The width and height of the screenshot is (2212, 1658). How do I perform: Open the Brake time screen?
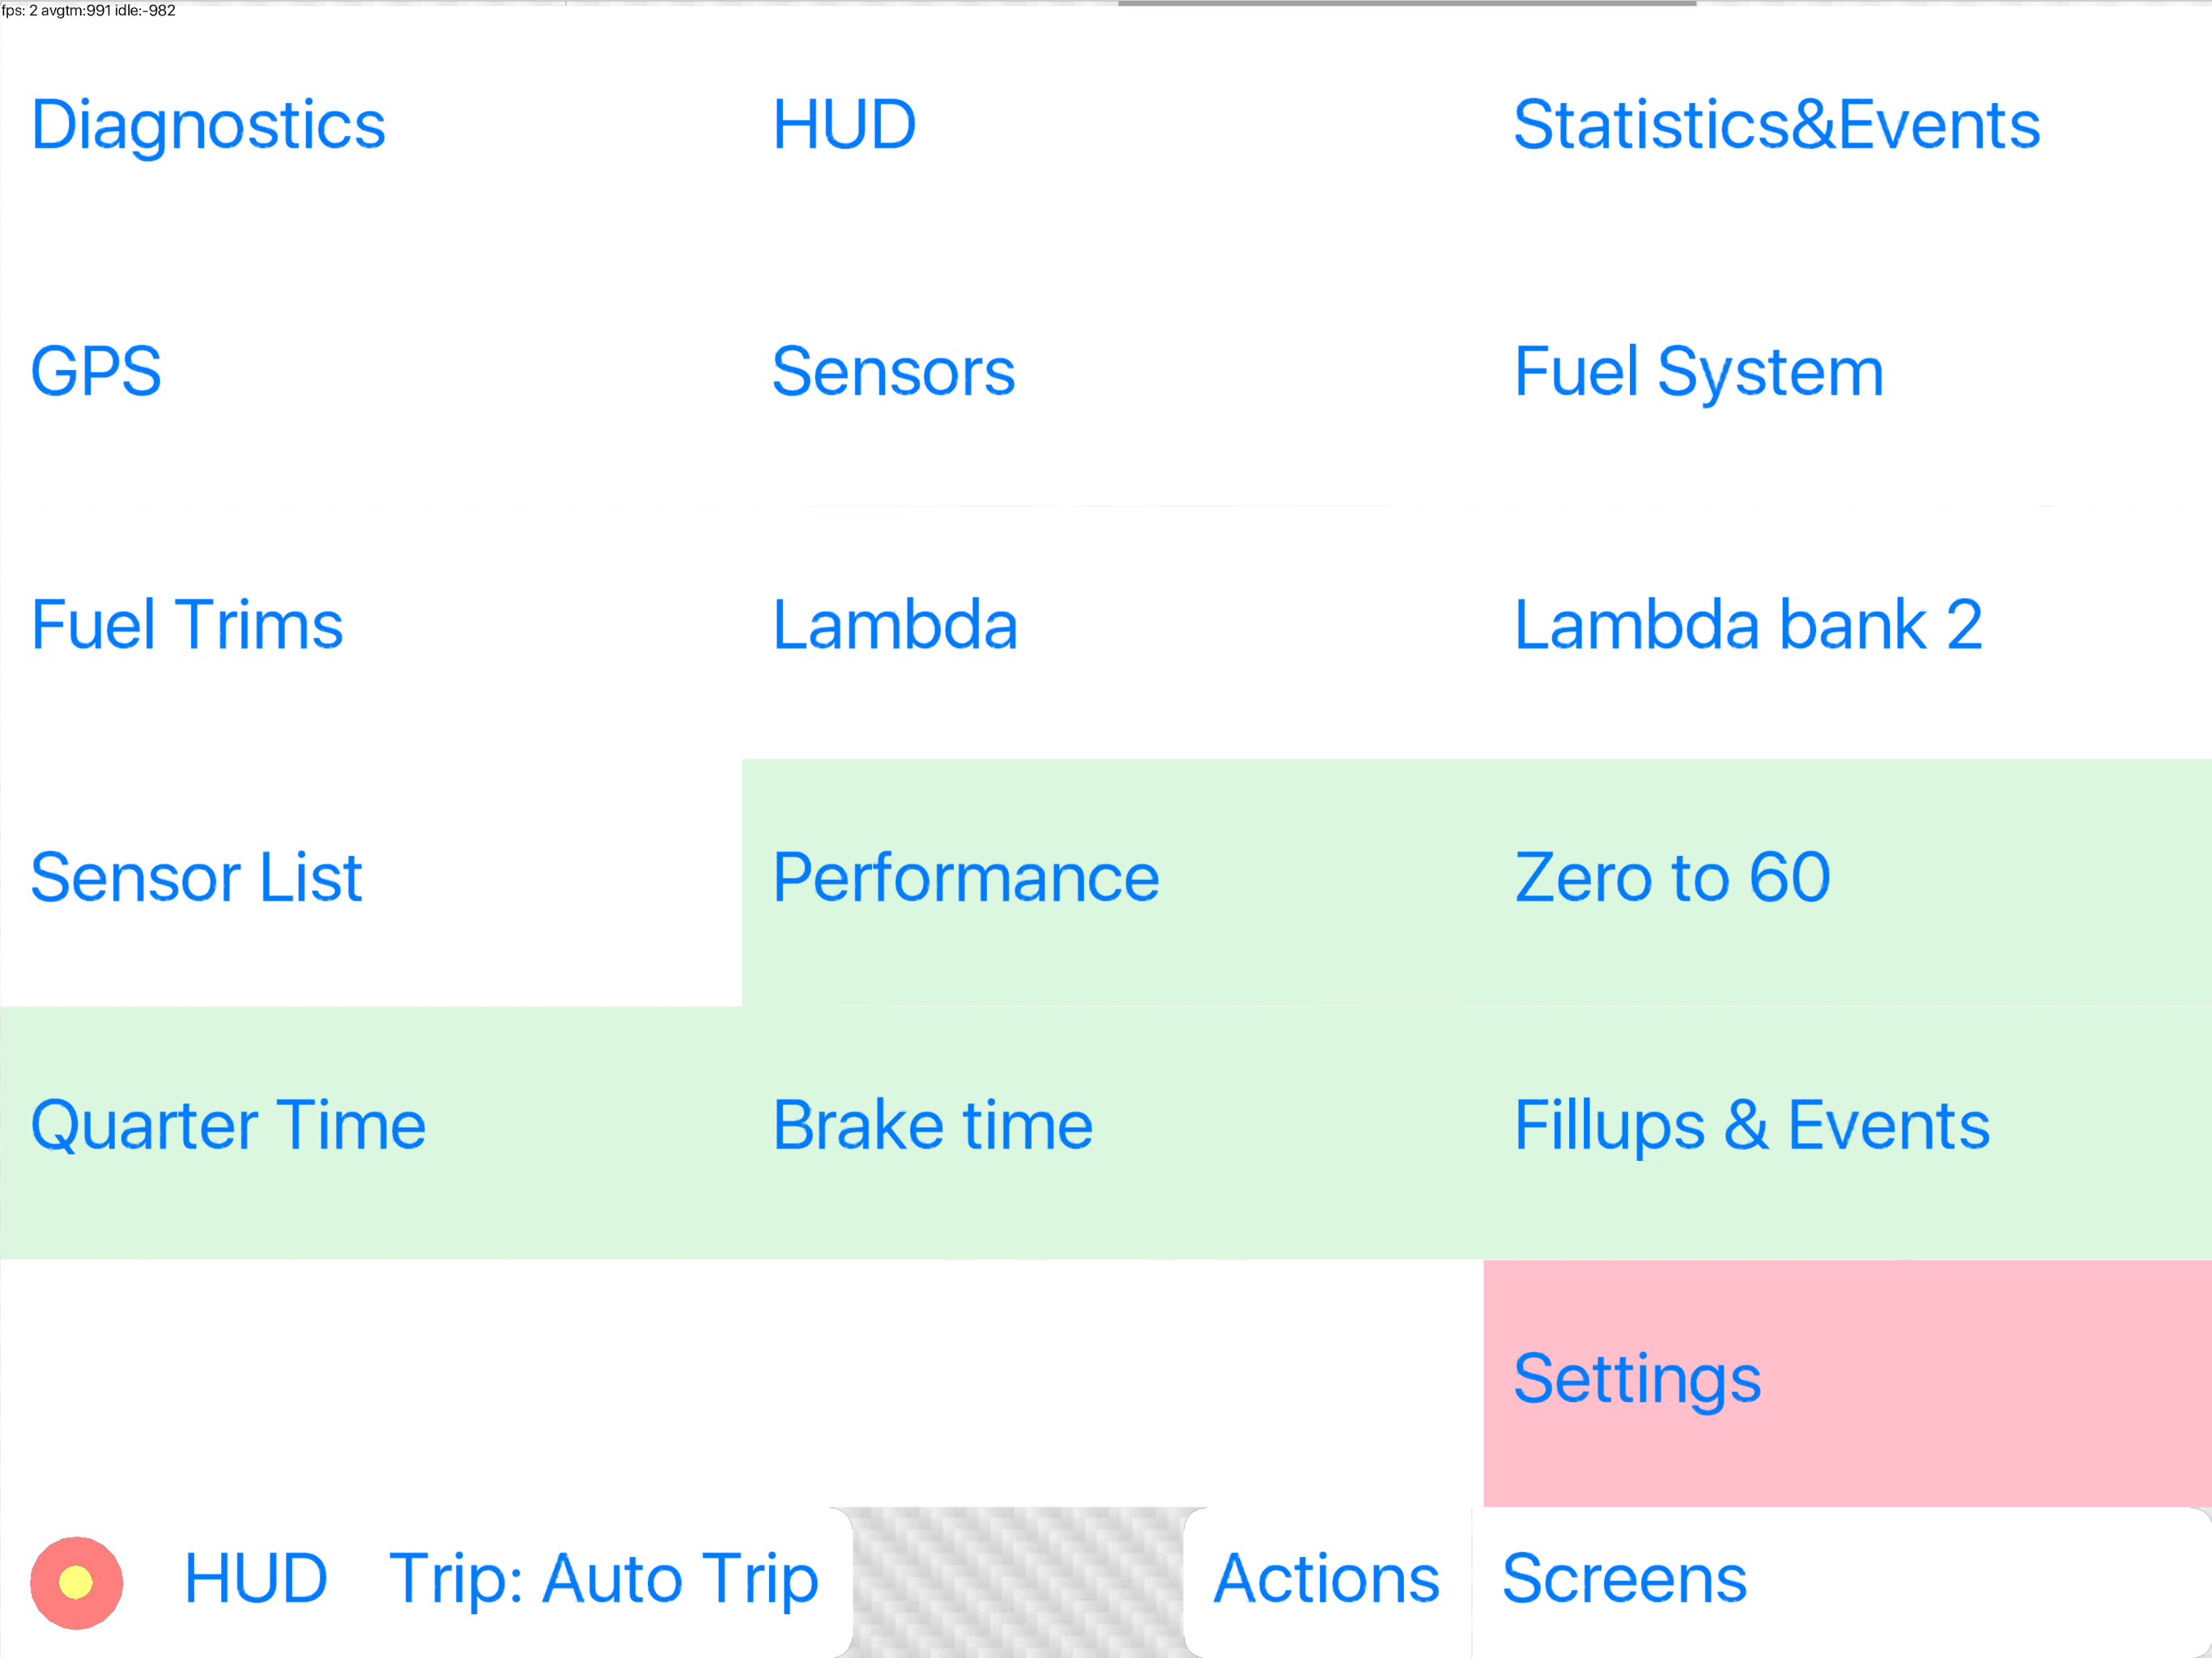(x=932, y=1126)
